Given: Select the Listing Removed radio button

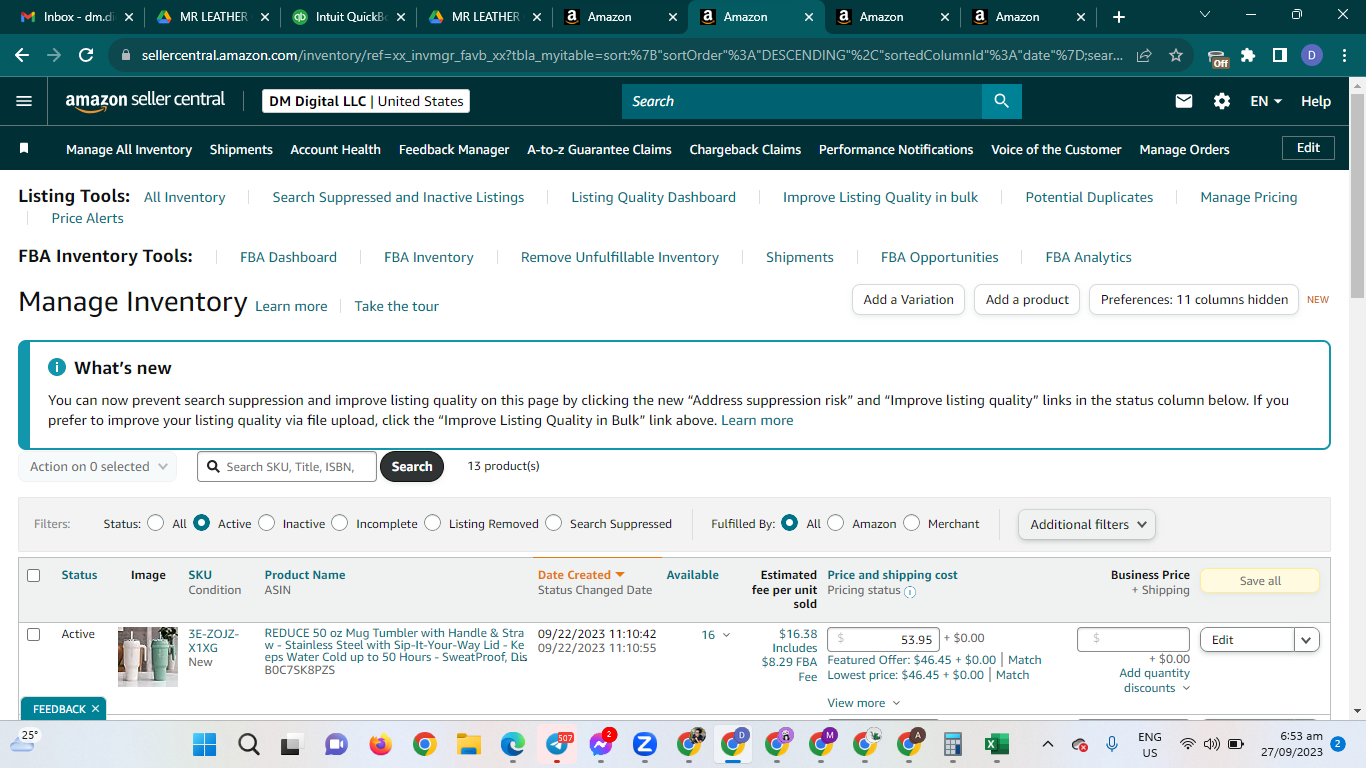Looking at the screenshot, I should [432, 522].
